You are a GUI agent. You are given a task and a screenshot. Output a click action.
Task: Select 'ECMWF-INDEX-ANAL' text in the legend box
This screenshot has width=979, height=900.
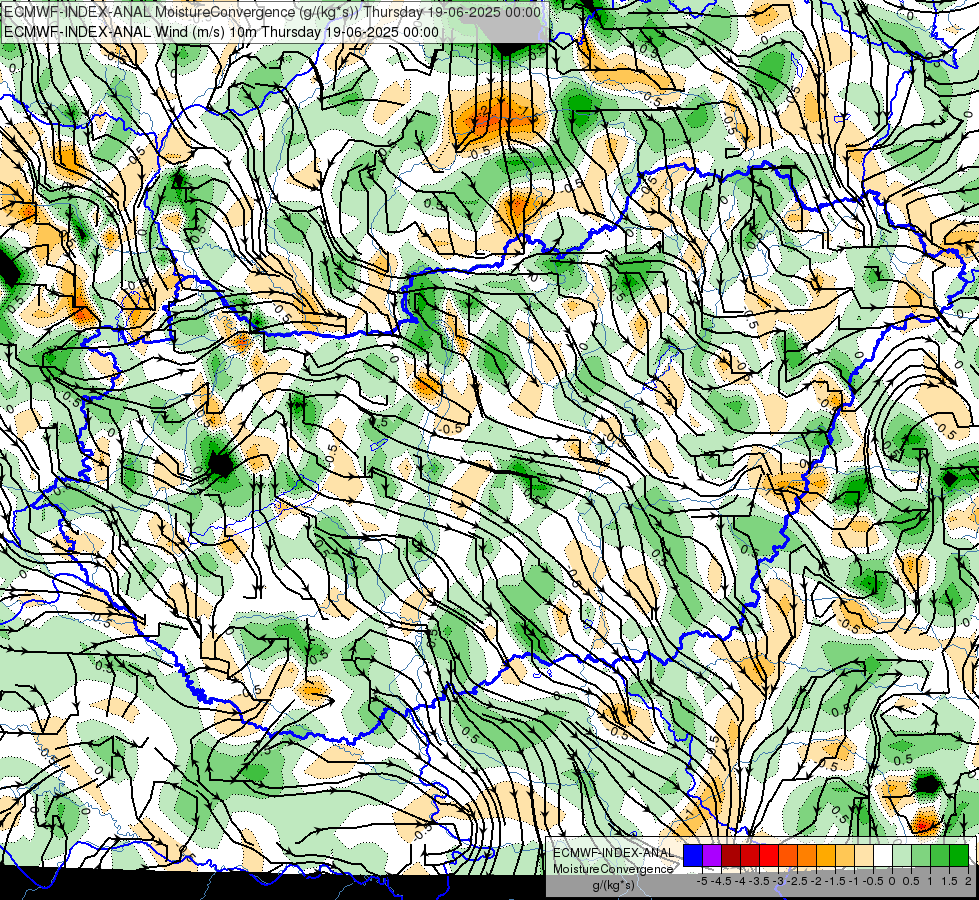point(613,853)
